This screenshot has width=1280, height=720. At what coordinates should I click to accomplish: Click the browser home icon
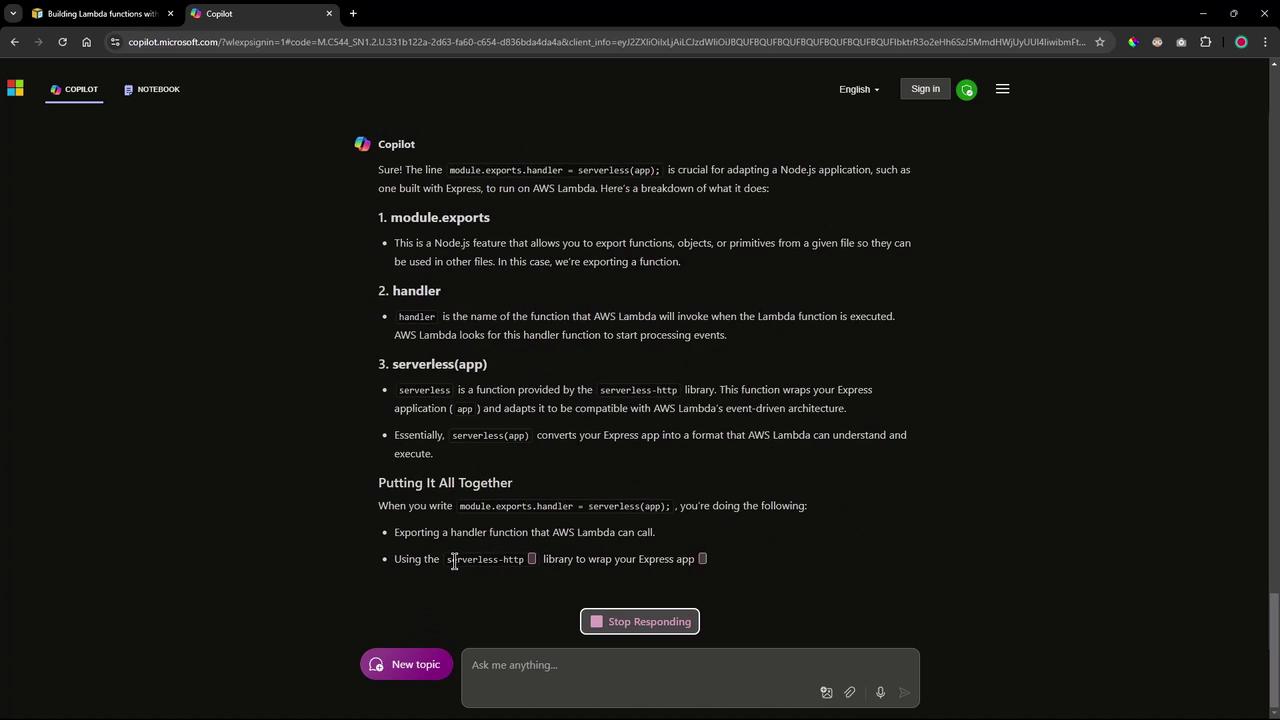tap(86, 42)
